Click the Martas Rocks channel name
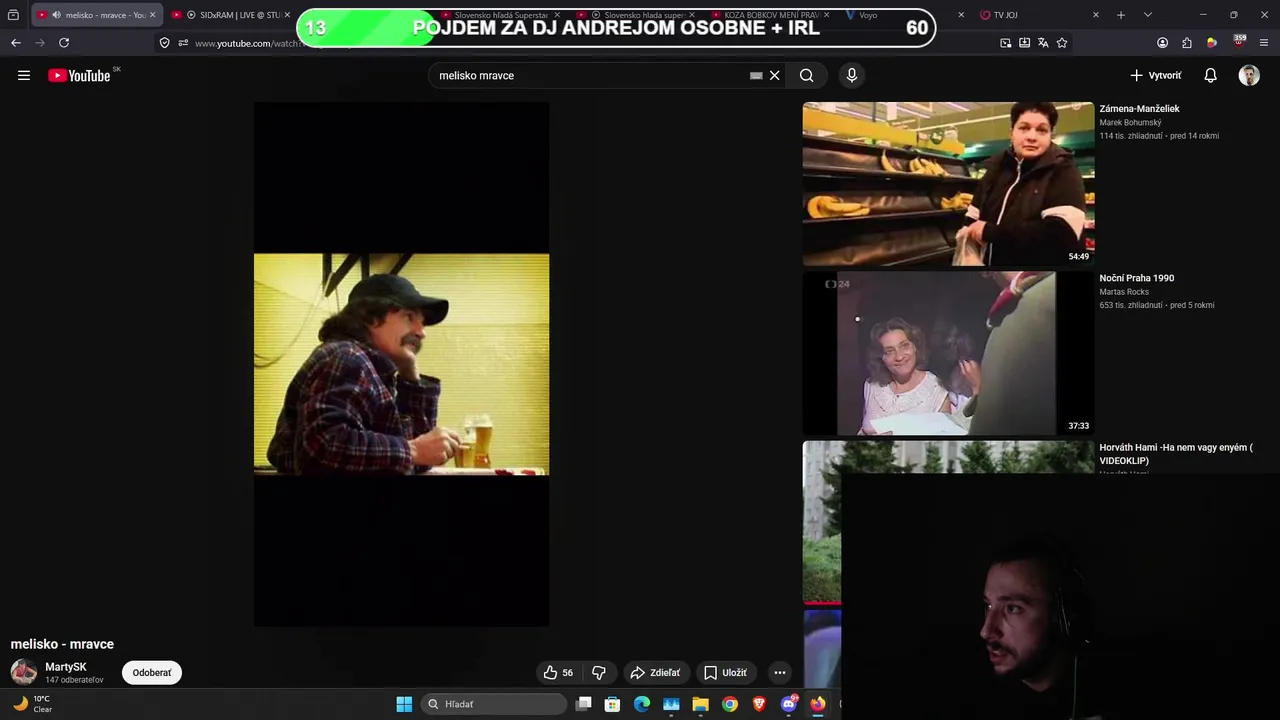The image size is (1280, 720). (x=1124, y=292)
